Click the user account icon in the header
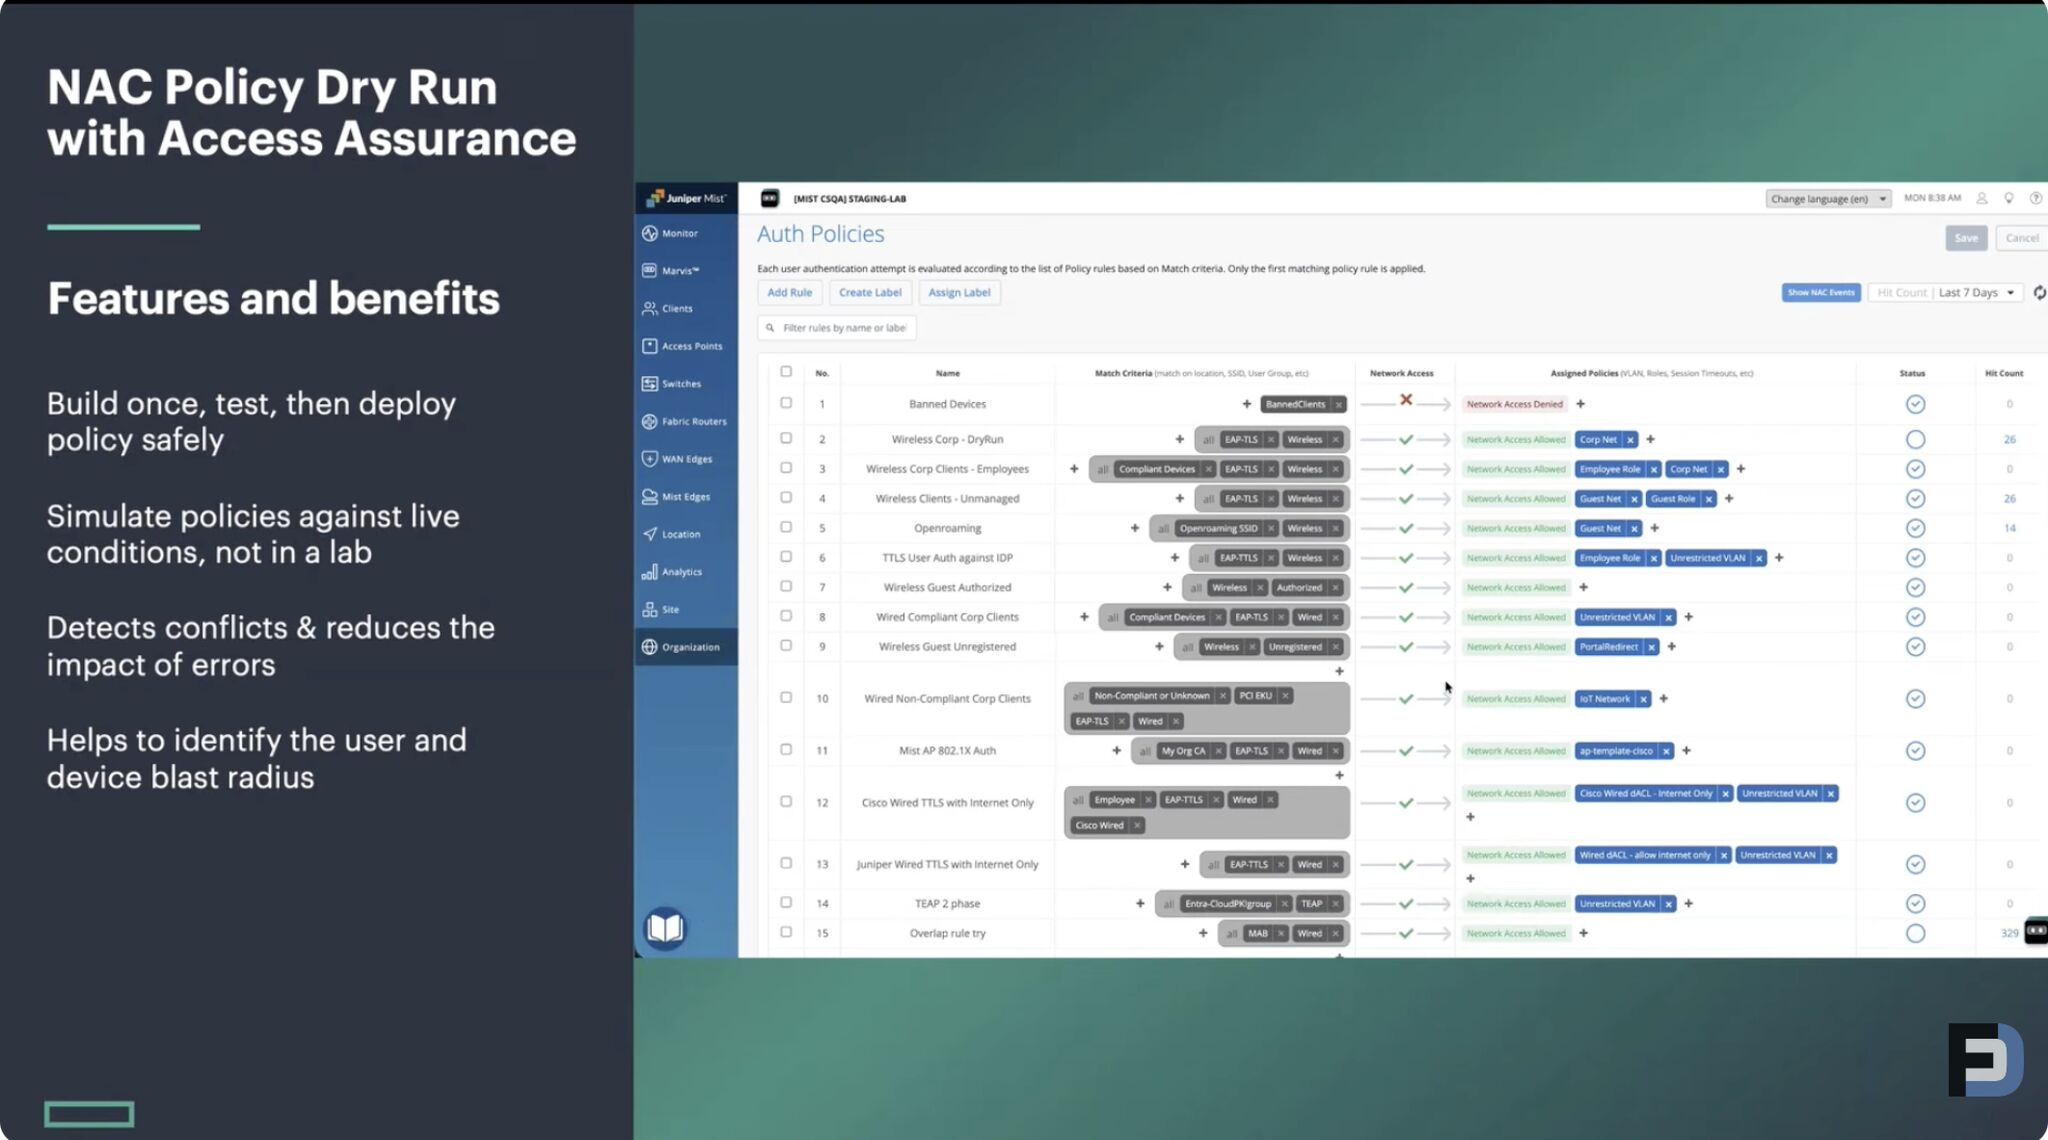 tap(1981, 198)
